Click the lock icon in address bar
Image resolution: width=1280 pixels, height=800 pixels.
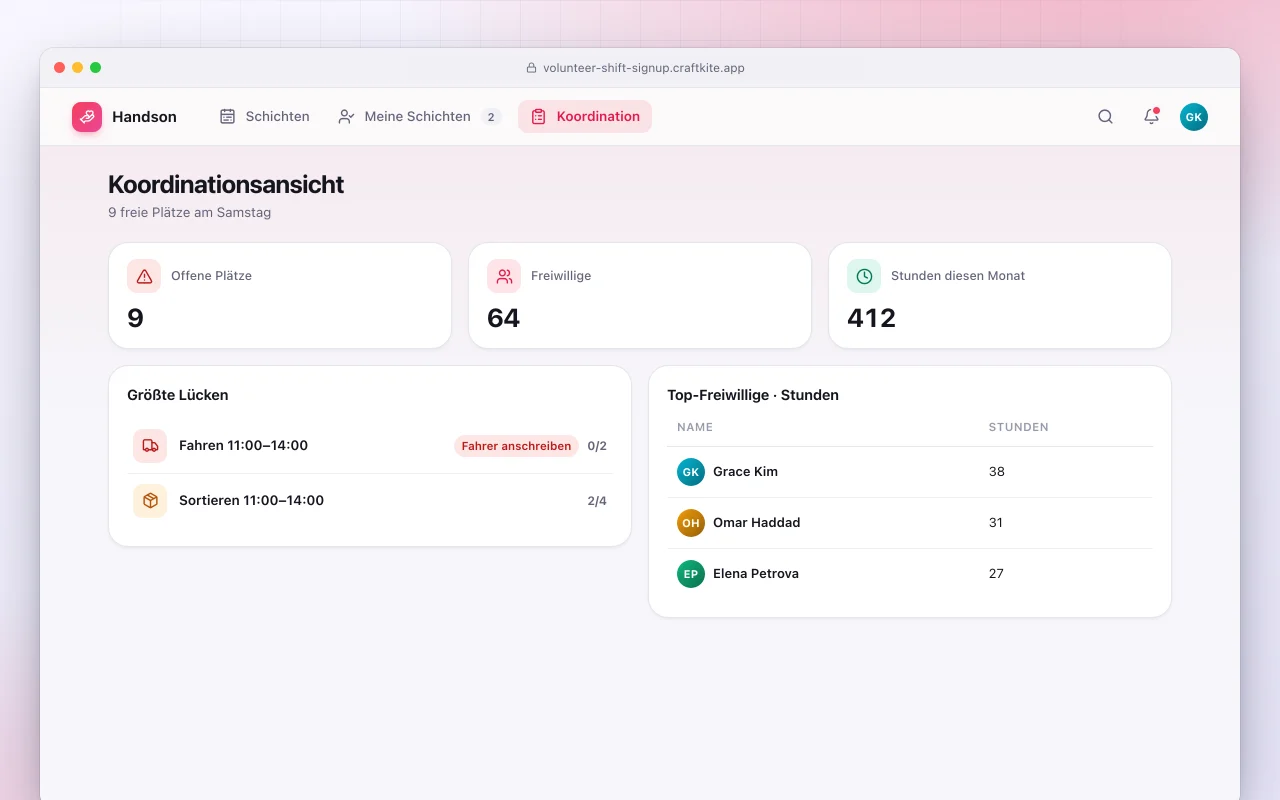click(532, 68)
